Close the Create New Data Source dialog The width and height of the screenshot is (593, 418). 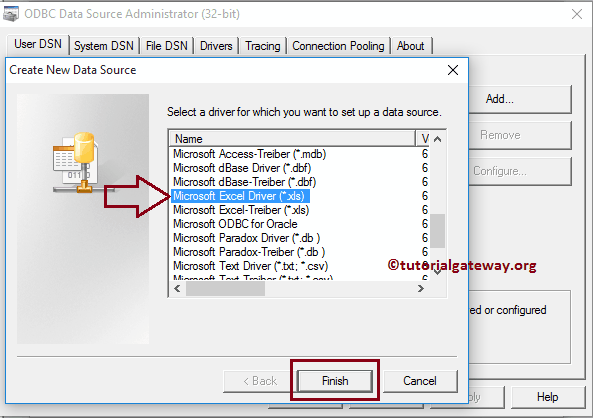click(x=453, y=70)
